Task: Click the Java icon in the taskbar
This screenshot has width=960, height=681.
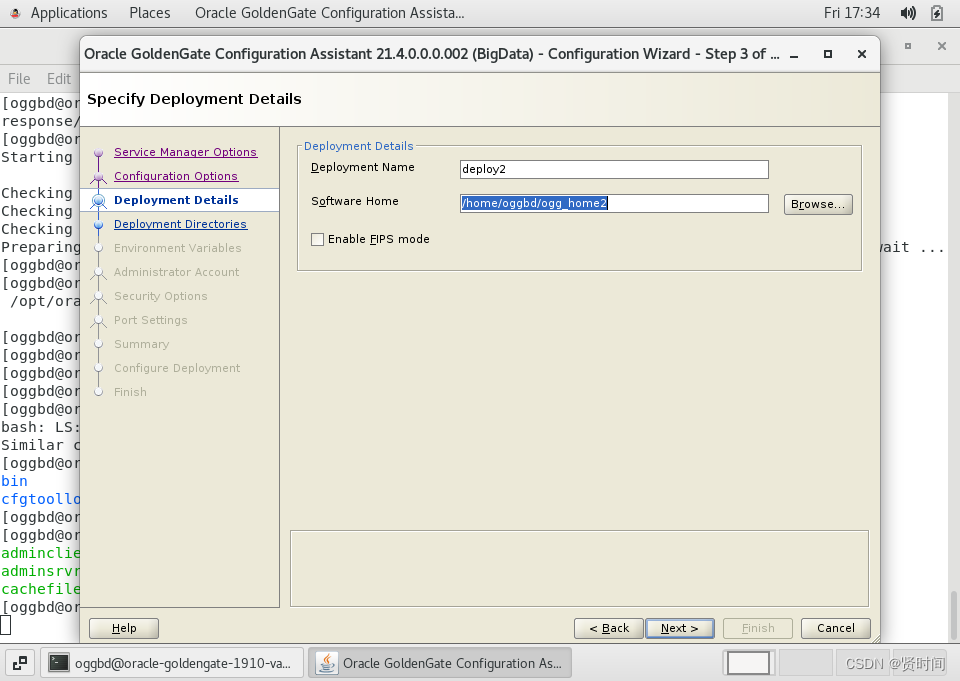Action: click(327, 663)
